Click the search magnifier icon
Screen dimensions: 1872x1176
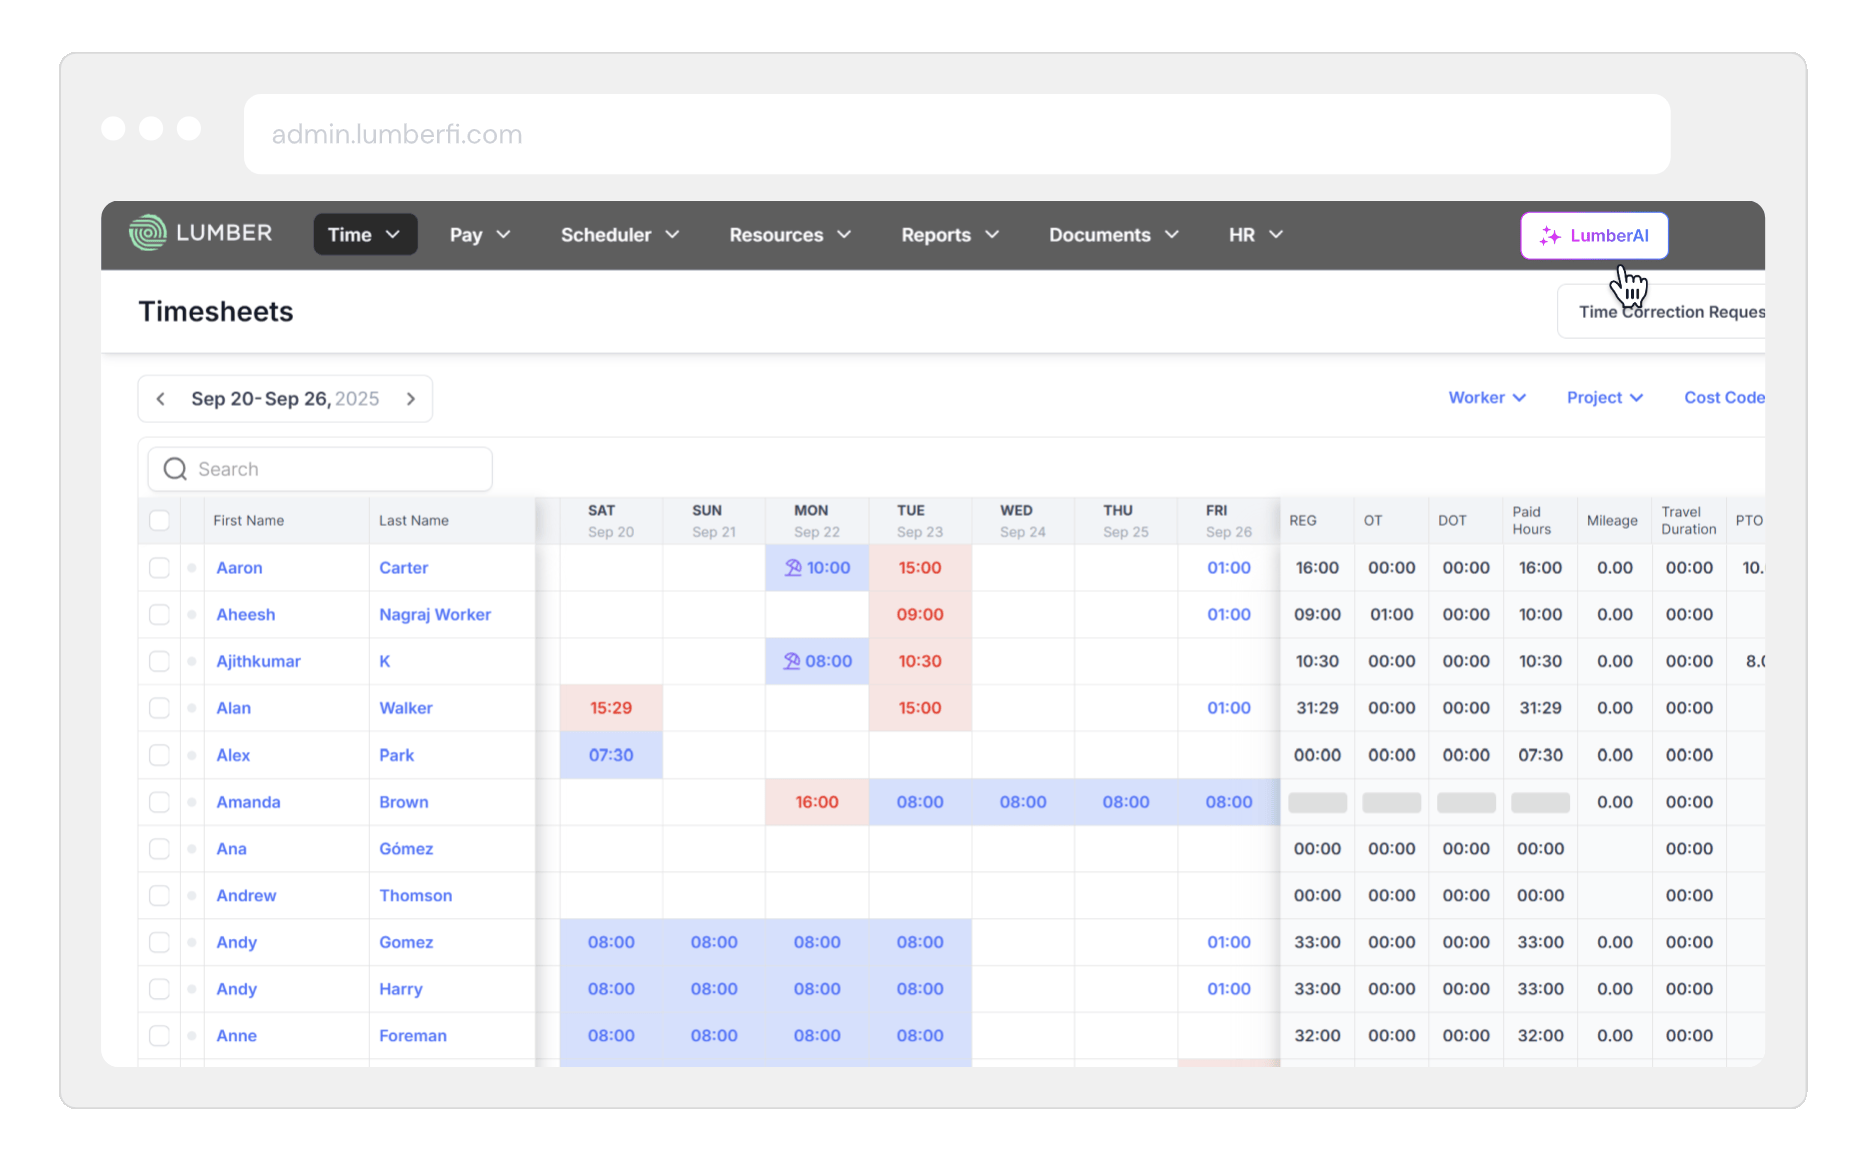(x=175, y=469)
